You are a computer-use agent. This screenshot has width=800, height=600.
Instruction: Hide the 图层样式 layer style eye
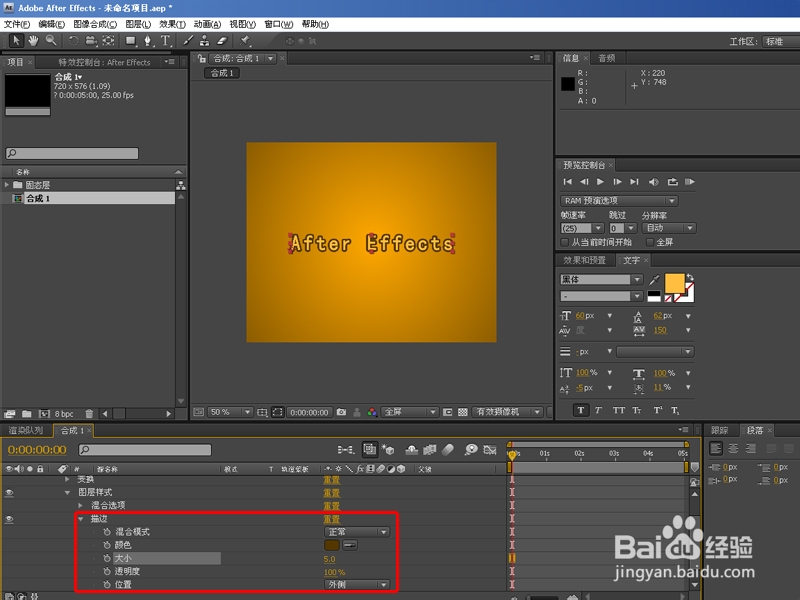pyautogui.click(x=9, y=493)
